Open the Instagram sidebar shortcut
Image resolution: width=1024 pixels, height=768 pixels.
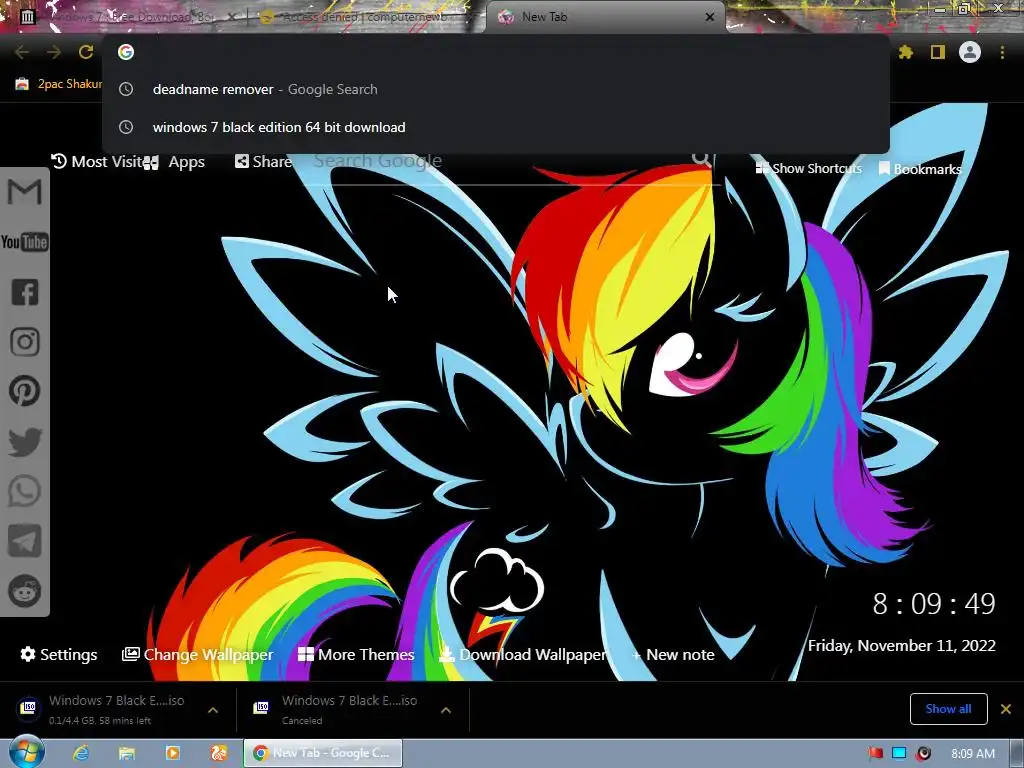pyautogui.click(x=25, y=342)
